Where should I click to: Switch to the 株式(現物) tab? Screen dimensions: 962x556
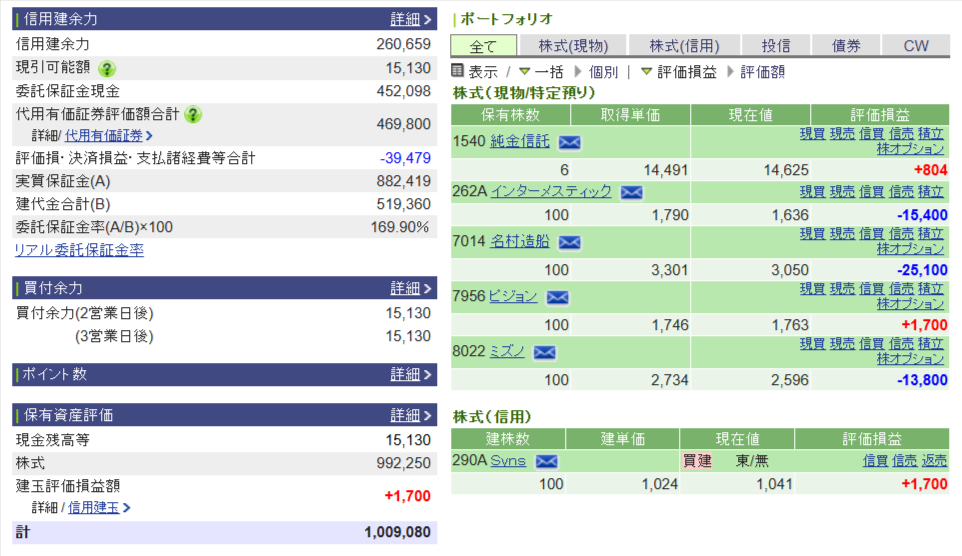tap(573, 45)
